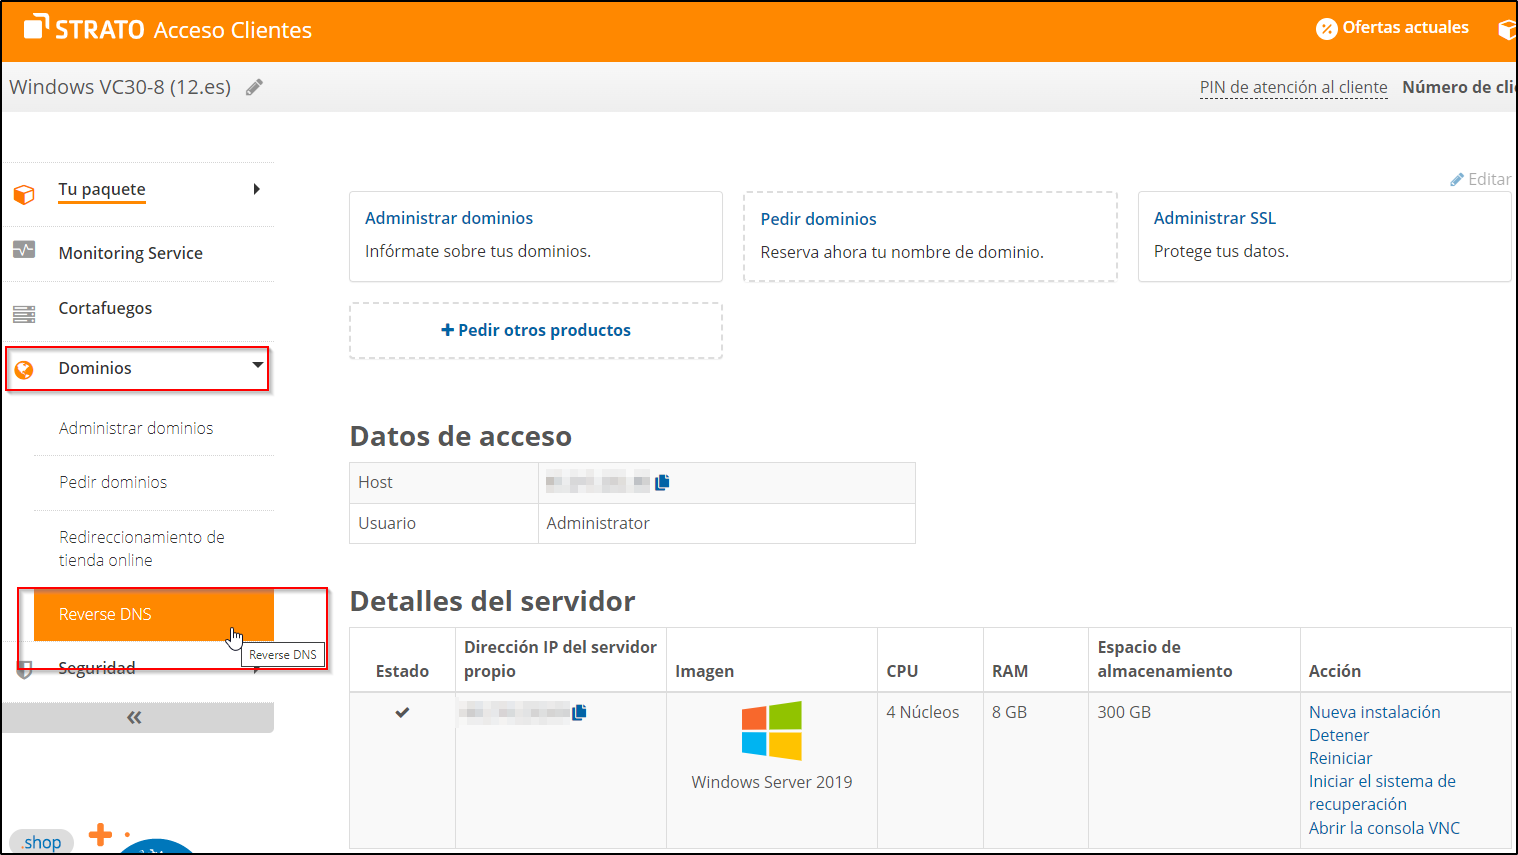Select the Monitoring Service sidebar icon
1518x855 pixels.
(x=24, y=251)
